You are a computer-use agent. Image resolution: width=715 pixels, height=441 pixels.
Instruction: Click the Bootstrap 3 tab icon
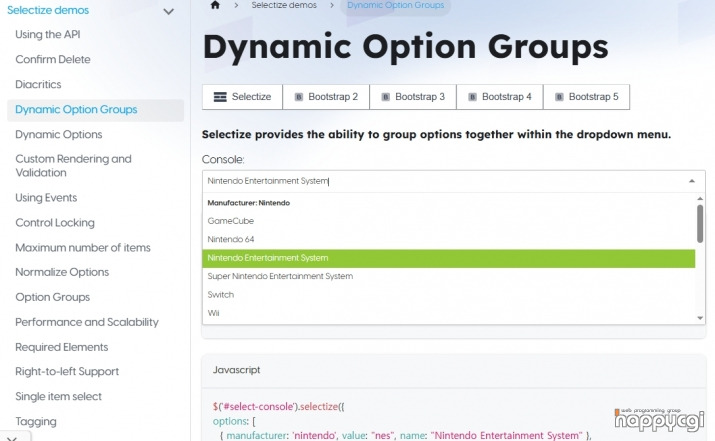click(x=385, y=97)
